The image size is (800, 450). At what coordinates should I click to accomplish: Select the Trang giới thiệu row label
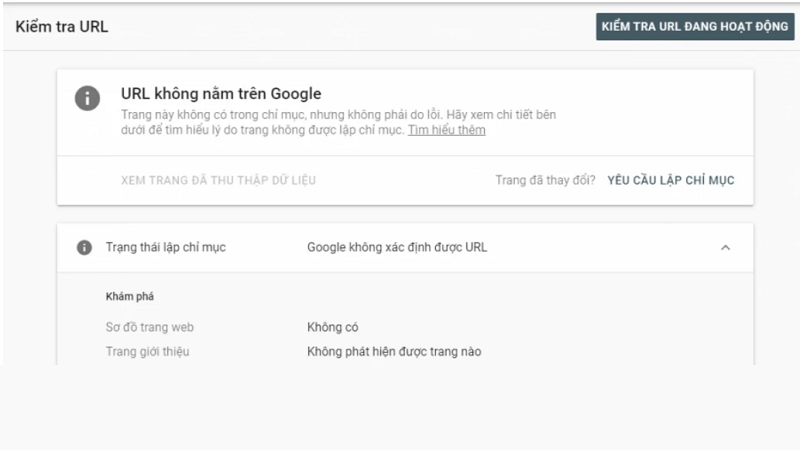(148, 351)
